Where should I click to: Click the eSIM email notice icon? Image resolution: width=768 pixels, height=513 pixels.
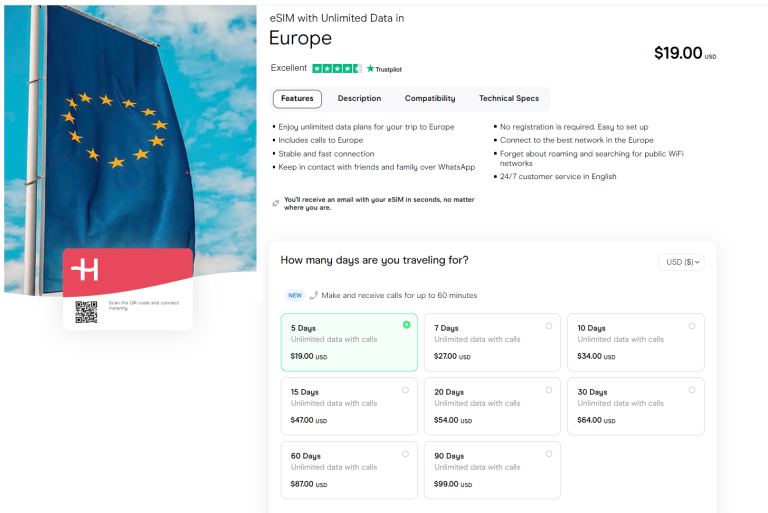click(276, 203)
